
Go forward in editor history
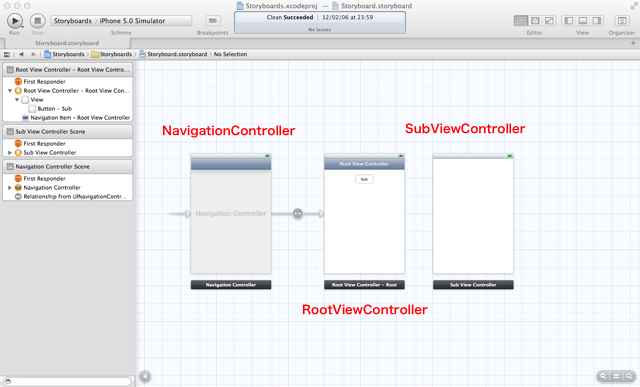pos(33,54)
